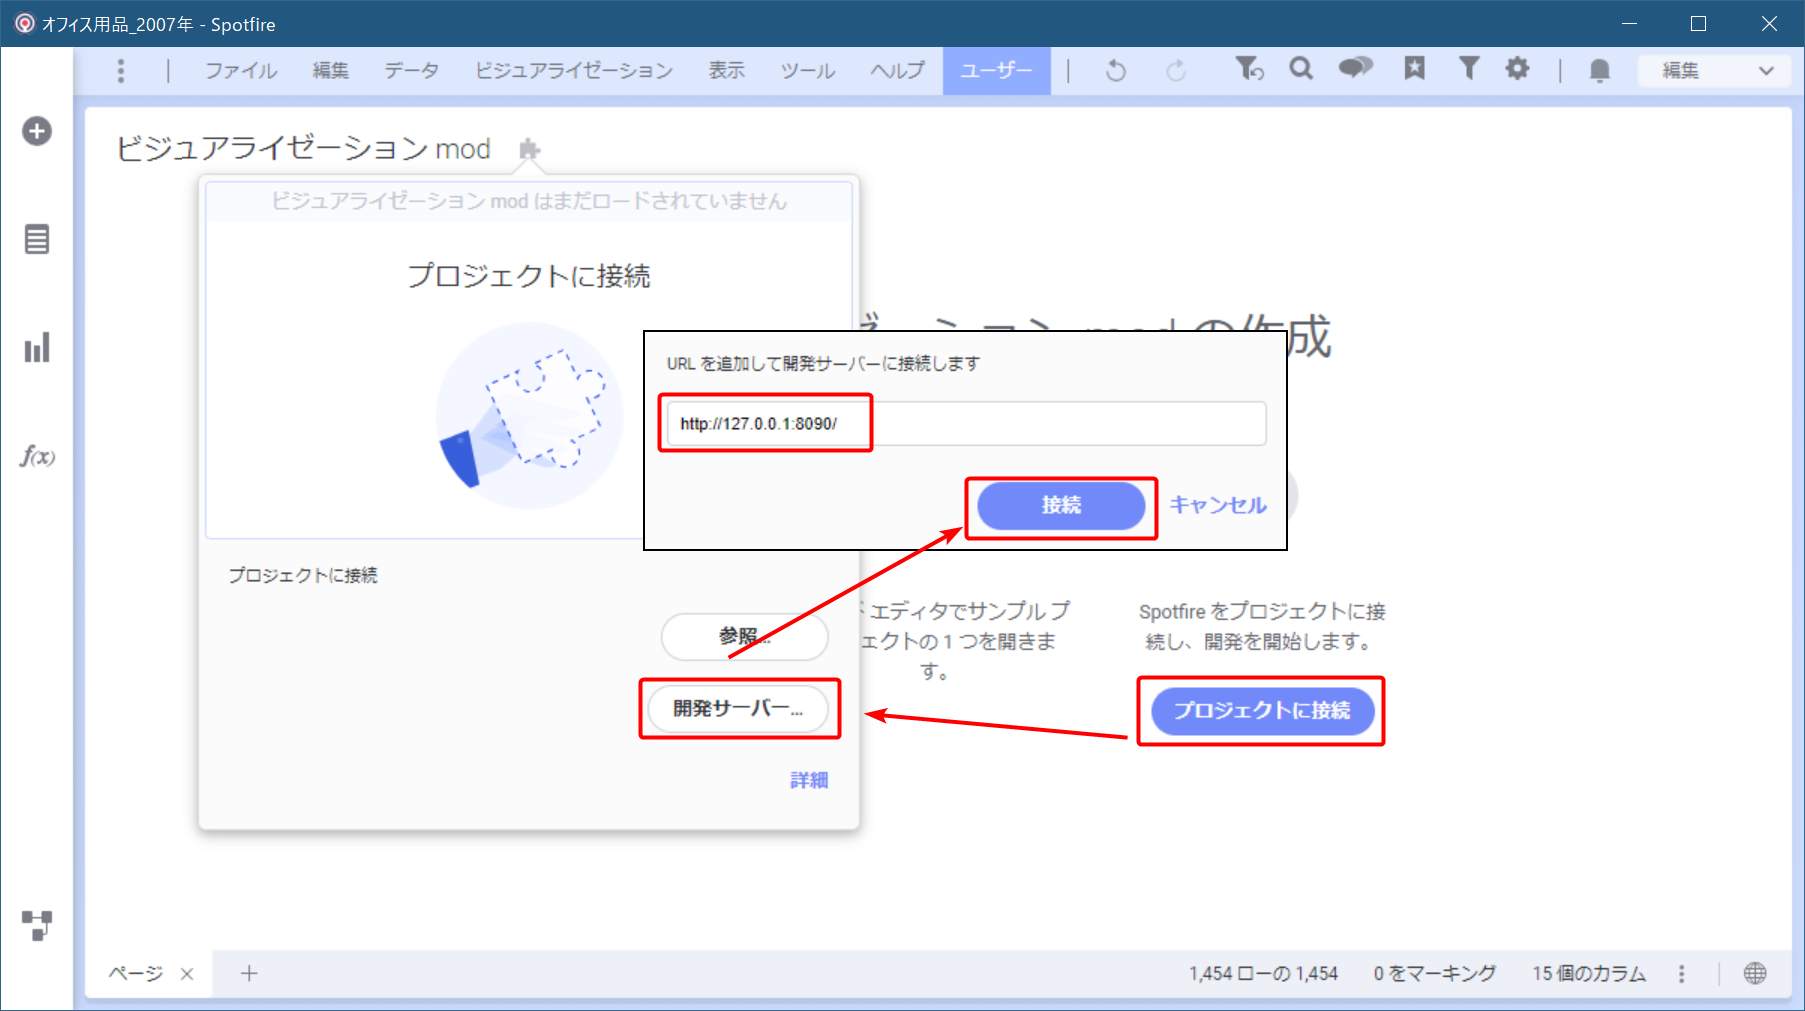Click the puzzle piece mod icon
The image size is (1805, 1011).
(x=530, y=150)
